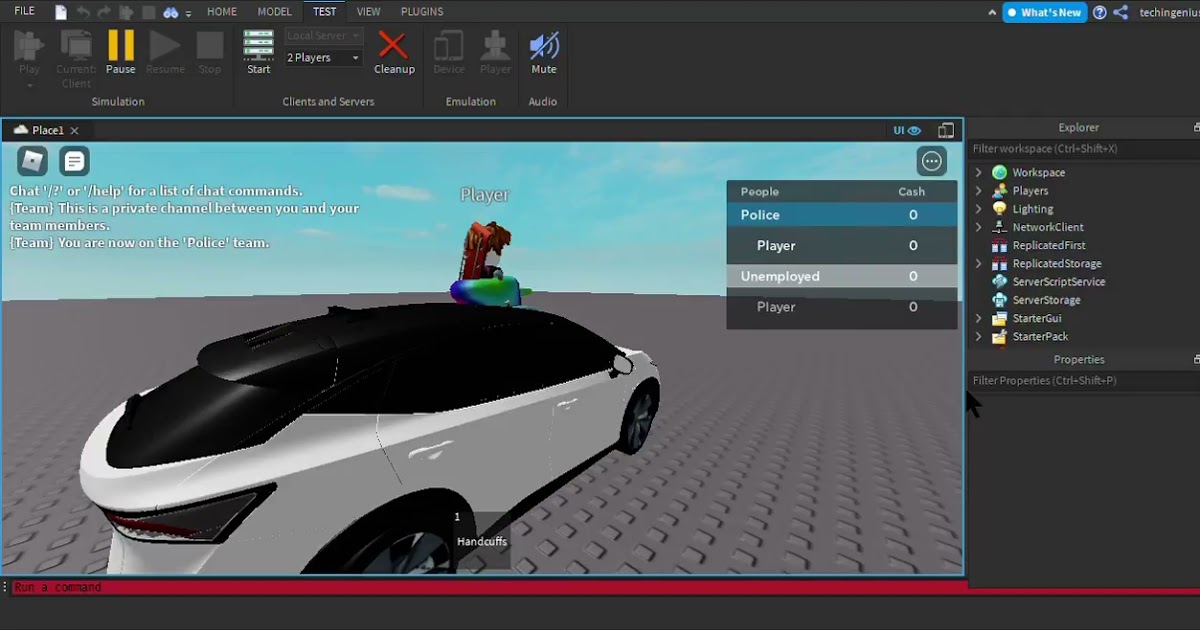Click the viewport pop-out window icon

(946, 130)
